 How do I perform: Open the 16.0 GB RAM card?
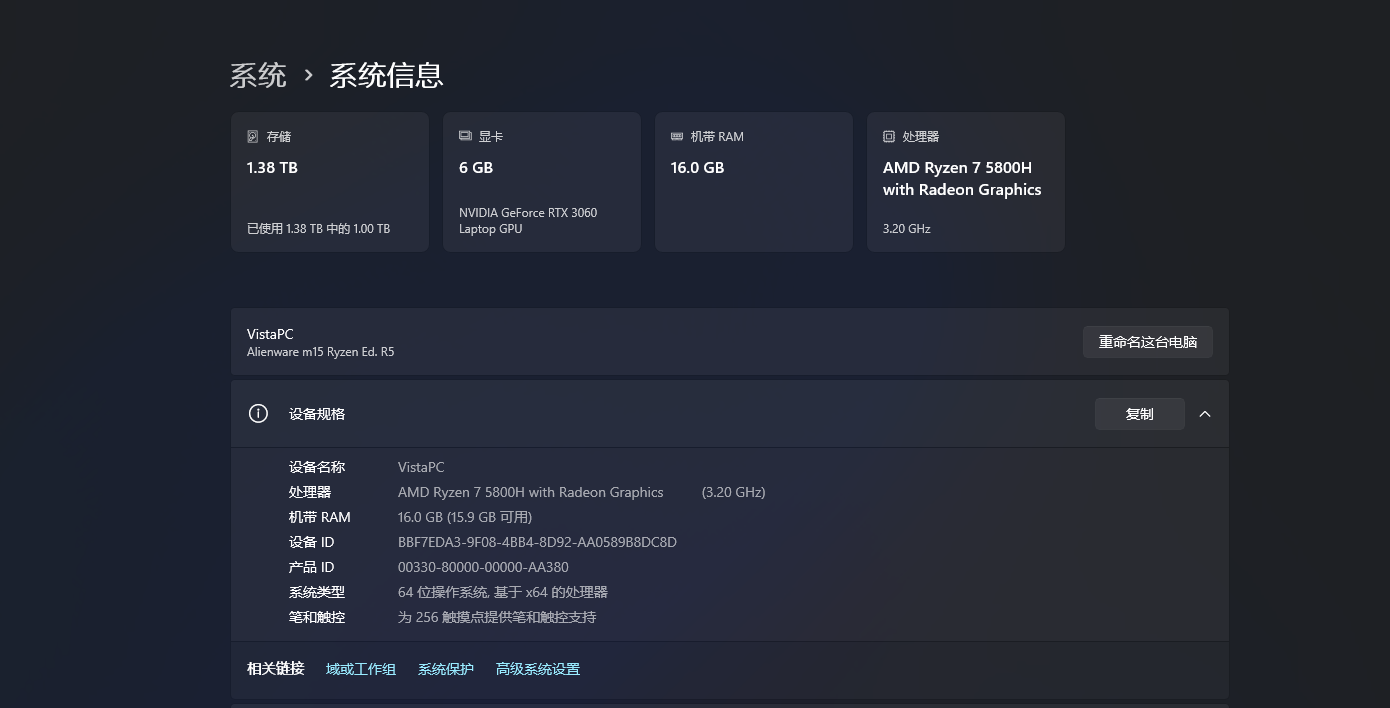754,182
